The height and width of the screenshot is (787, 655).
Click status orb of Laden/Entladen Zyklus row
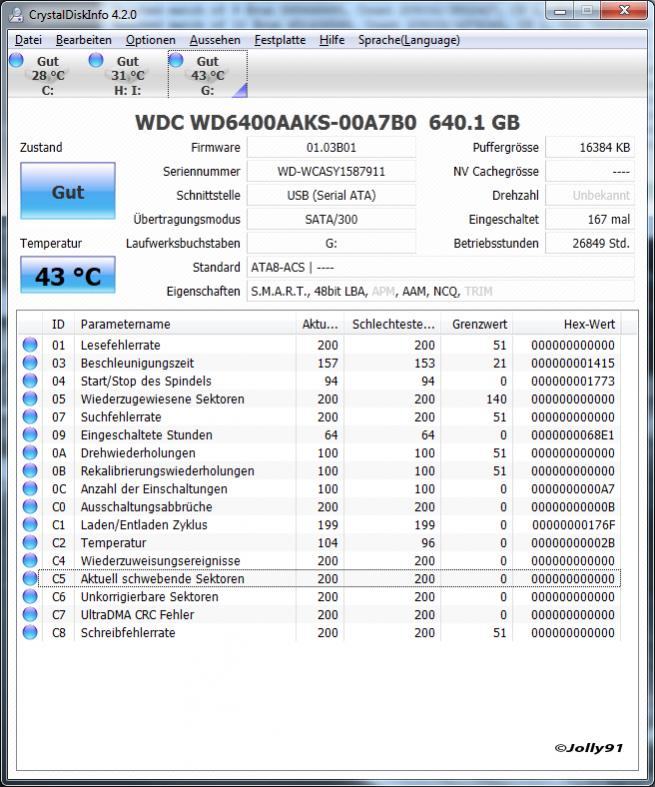tap(30, 524)
